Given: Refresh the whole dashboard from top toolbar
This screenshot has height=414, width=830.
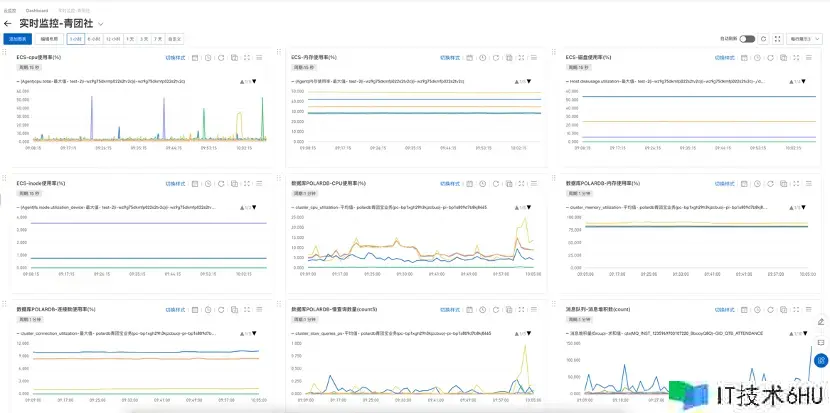Looking at the screenshot, I should [x=763, y=38].
